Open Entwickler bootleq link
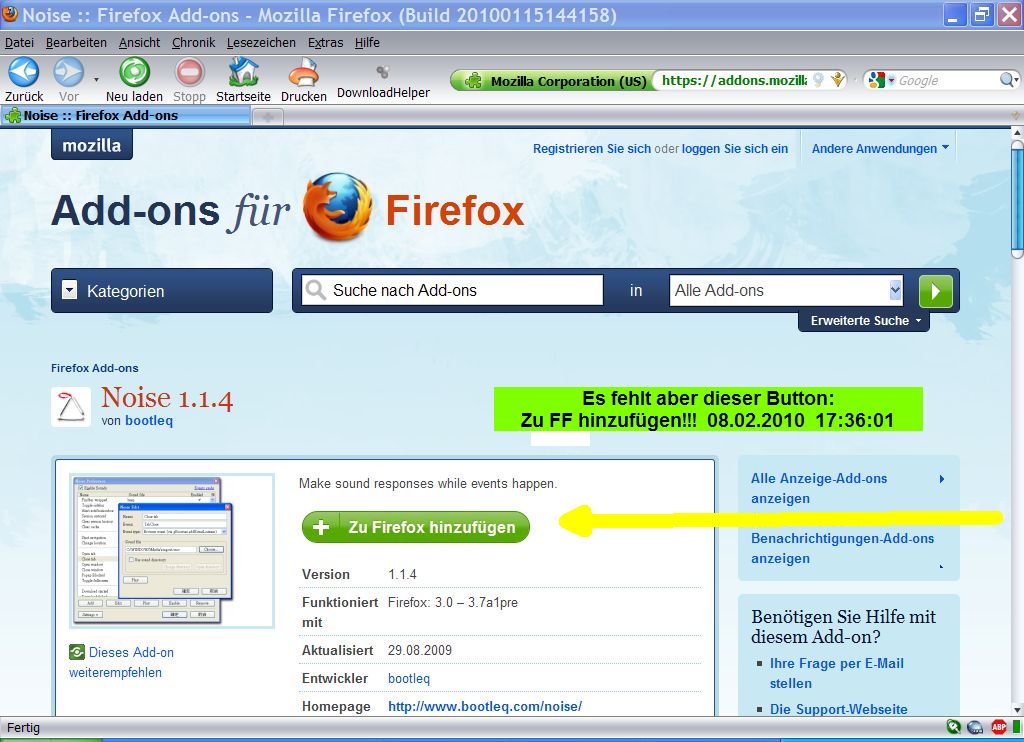 tap(409, 679)
